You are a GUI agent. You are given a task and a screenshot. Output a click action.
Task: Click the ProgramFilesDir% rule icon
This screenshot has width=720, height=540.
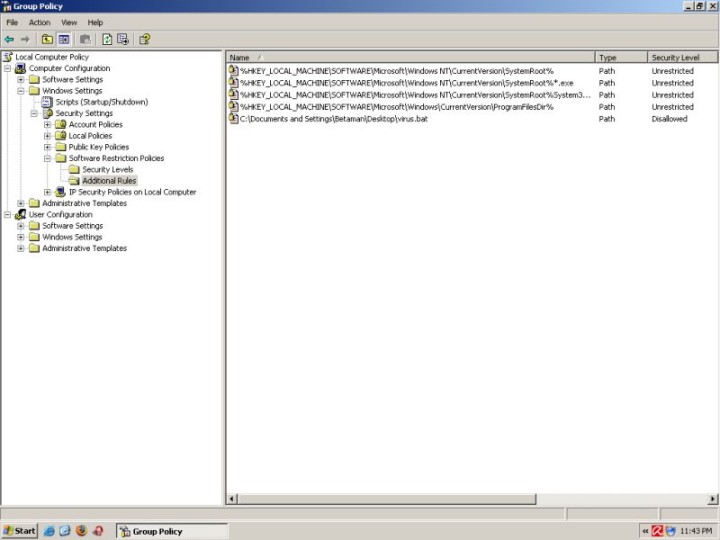[x=233, y=107]
